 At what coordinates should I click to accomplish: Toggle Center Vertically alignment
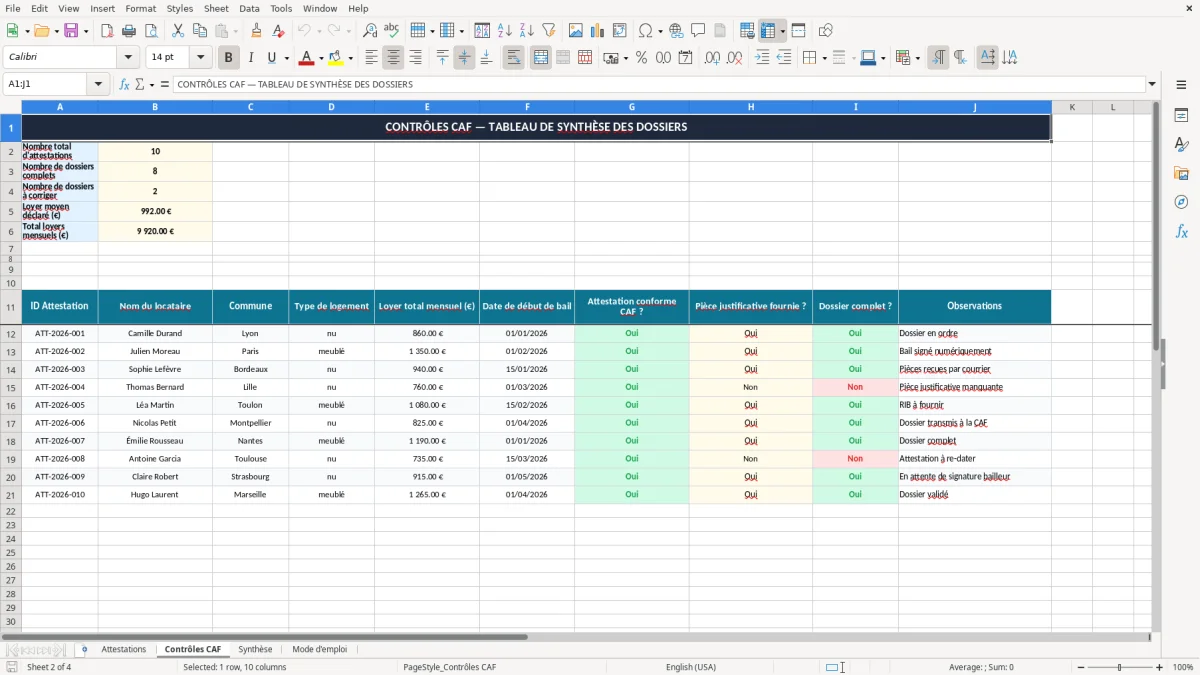click(464, 58)
